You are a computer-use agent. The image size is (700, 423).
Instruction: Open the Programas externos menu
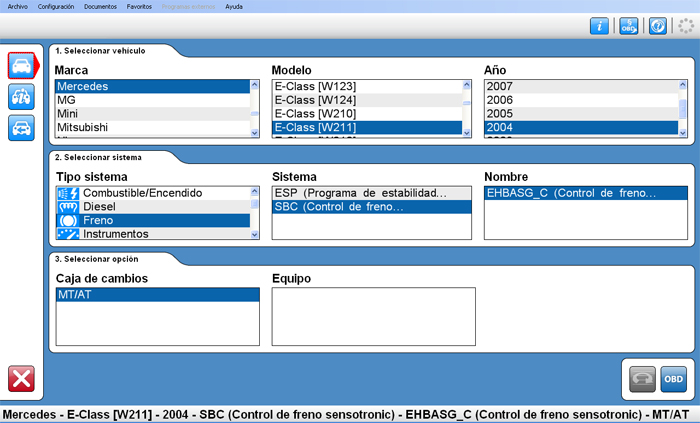pyautogui.click(x=188, y=7)
